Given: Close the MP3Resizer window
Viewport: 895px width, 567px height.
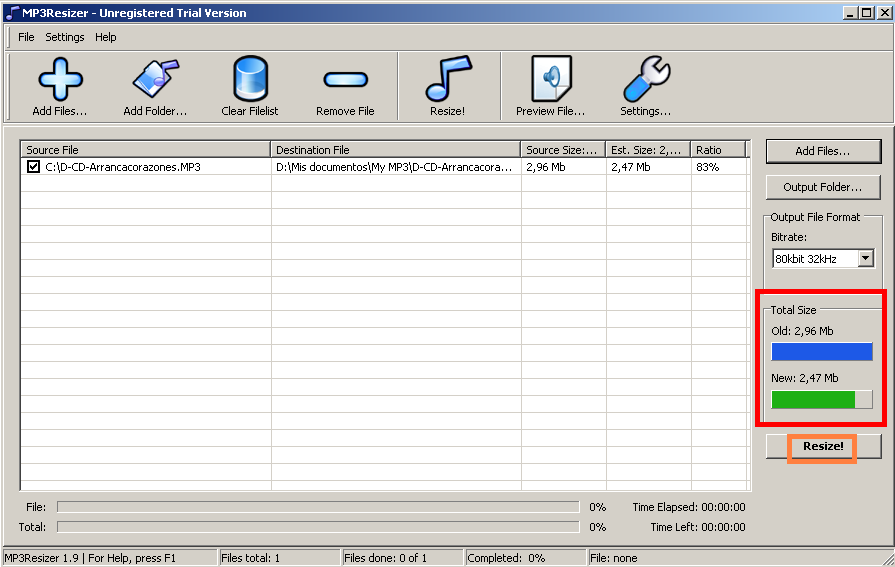Looking at the screenshot, I should click(885, 13).
